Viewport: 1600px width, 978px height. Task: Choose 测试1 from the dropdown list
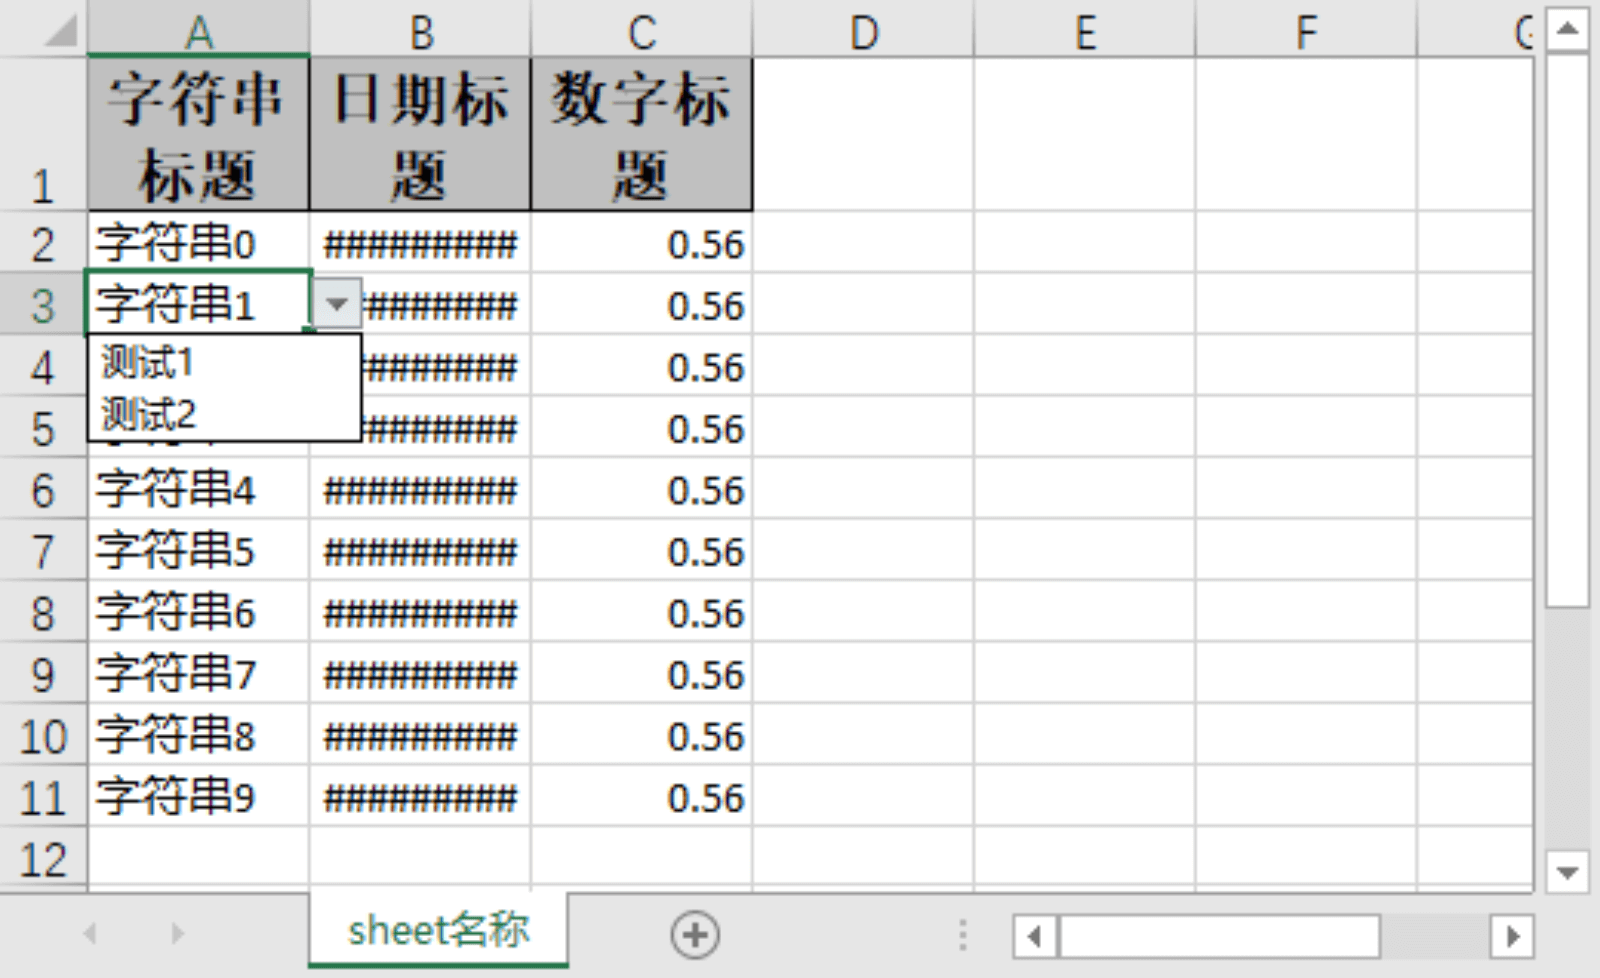coord(148,363)
